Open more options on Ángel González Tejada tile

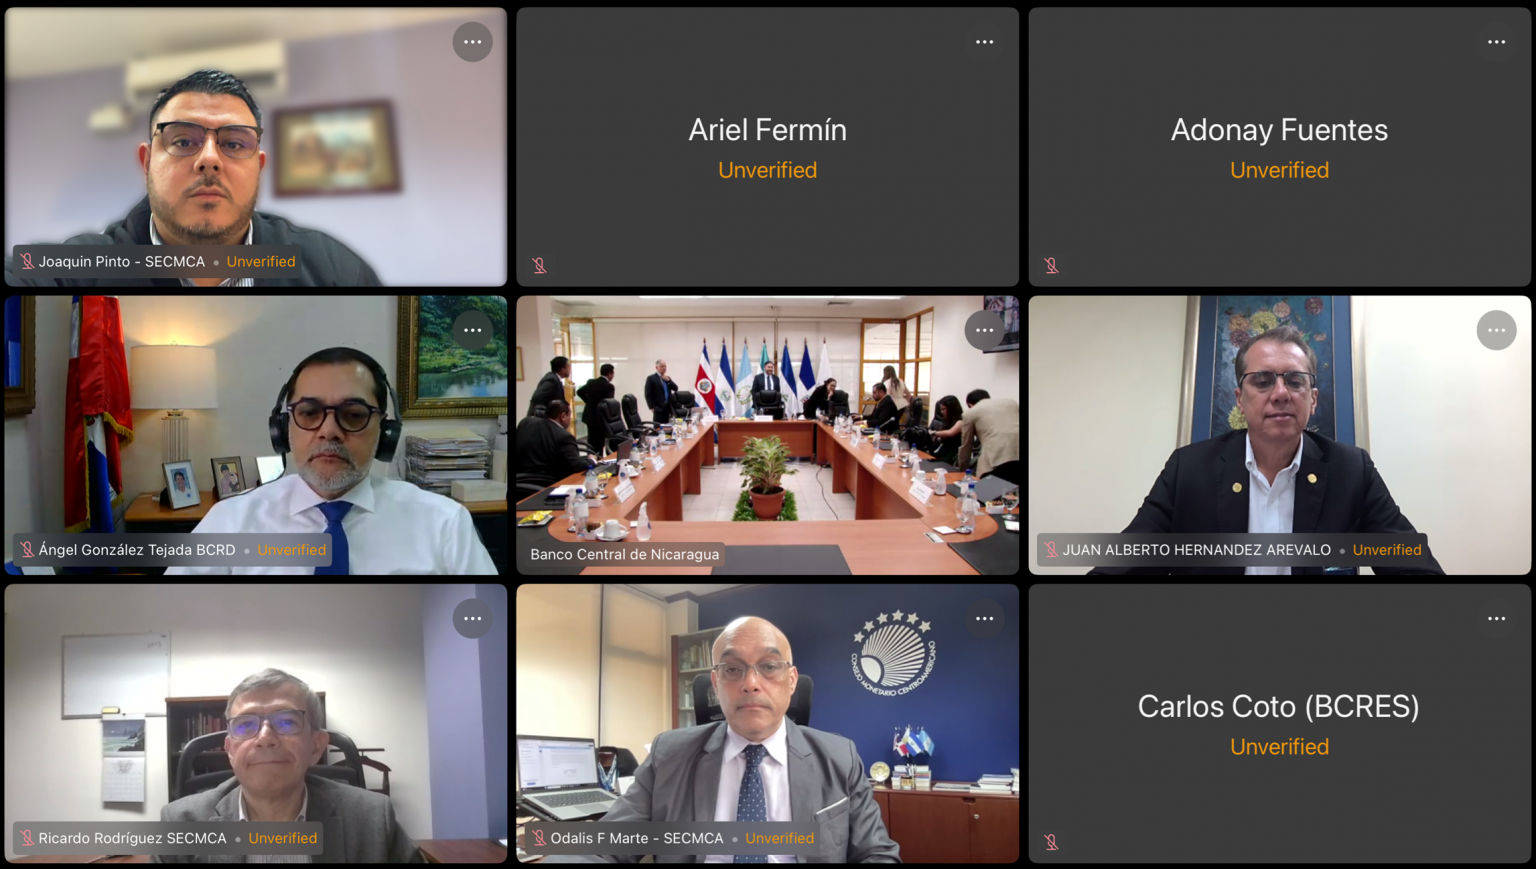pyautogui.click(x=472, y=330)
